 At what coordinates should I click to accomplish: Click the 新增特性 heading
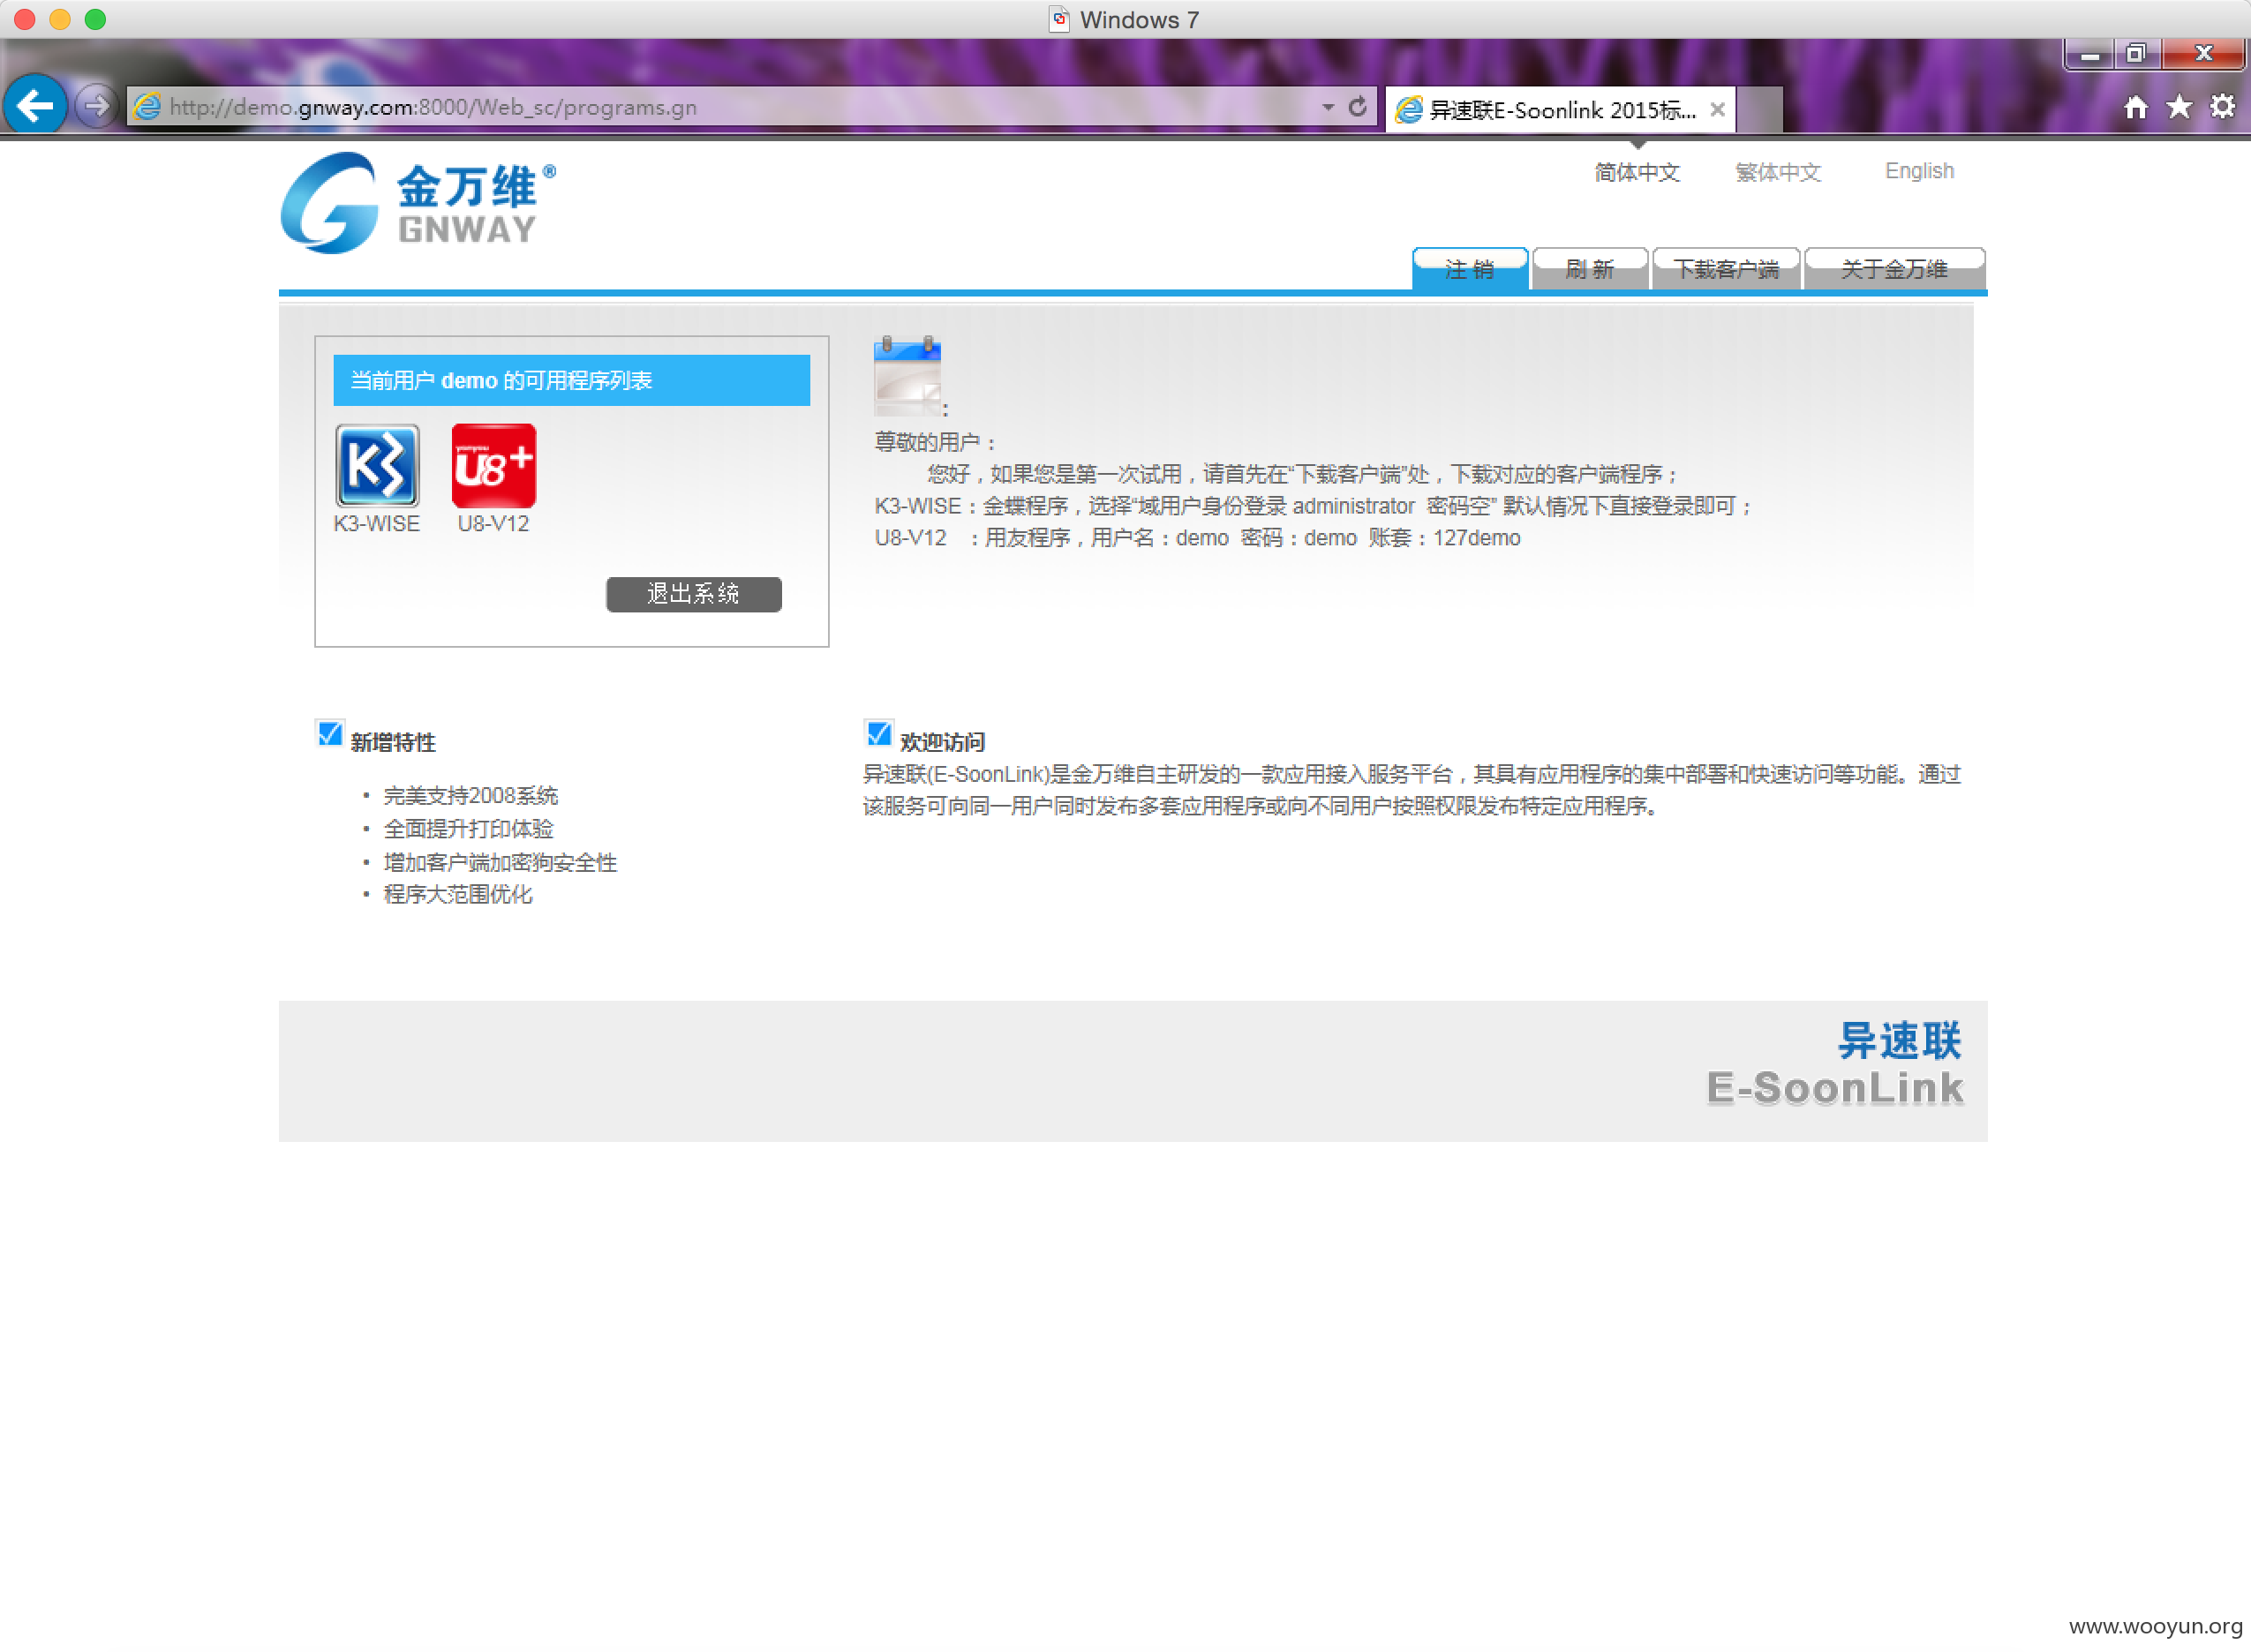(x=393, y=742)
